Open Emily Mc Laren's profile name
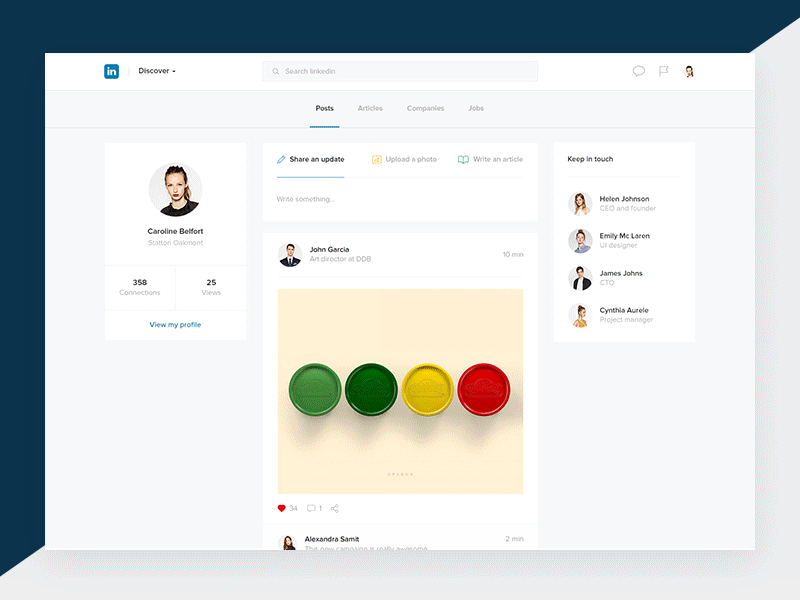Image resolution: width=800 pixels, height=600 pixels. (624, 236)
